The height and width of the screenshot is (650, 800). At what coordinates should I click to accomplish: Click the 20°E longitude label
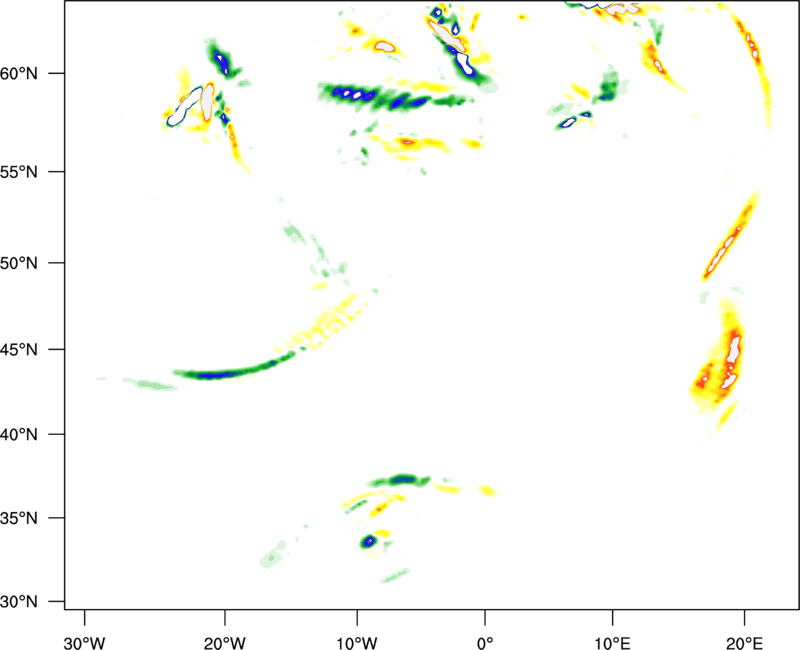coord(744,643)
